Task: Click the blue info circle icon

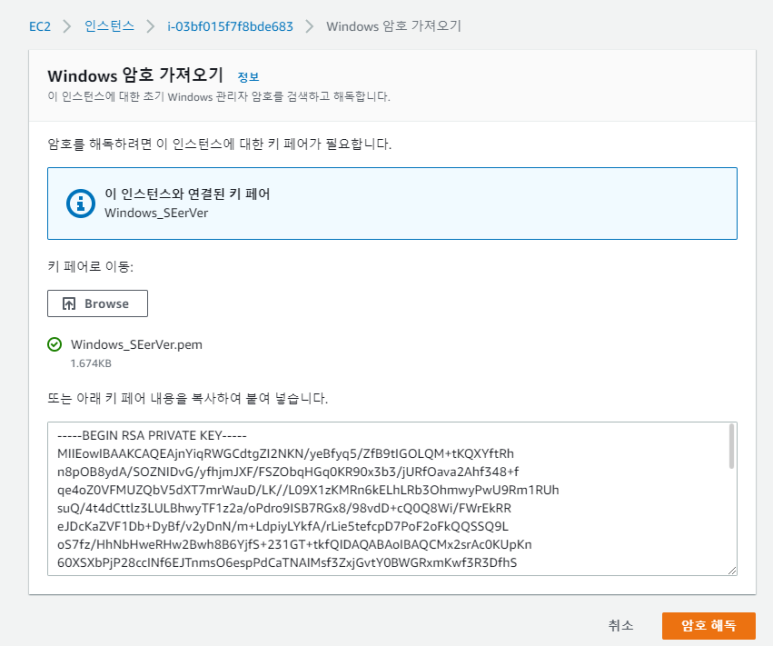Action: 80,203
